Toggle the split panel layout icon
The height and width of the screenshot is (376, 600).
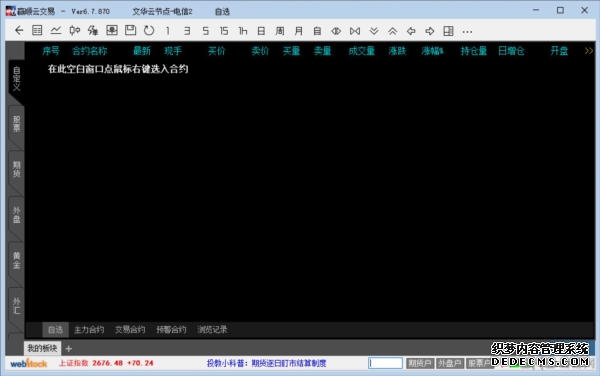pos(448,31)
